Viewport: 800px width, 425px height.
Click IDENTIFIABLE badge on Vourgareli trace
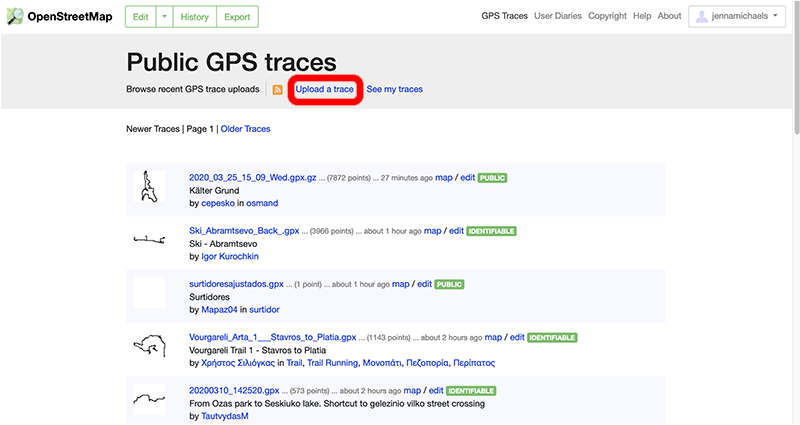pyautogui.click(x=552, y=337)
